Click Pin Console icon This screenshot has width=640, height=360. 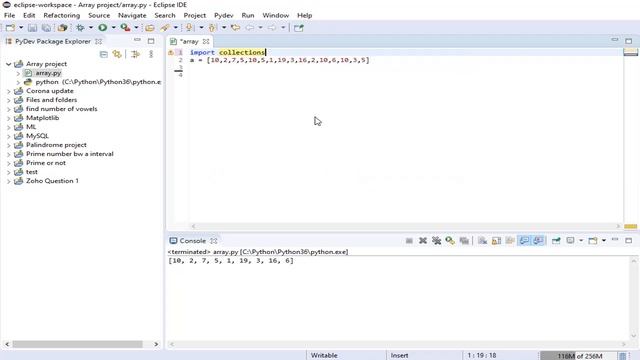(556, 241)
